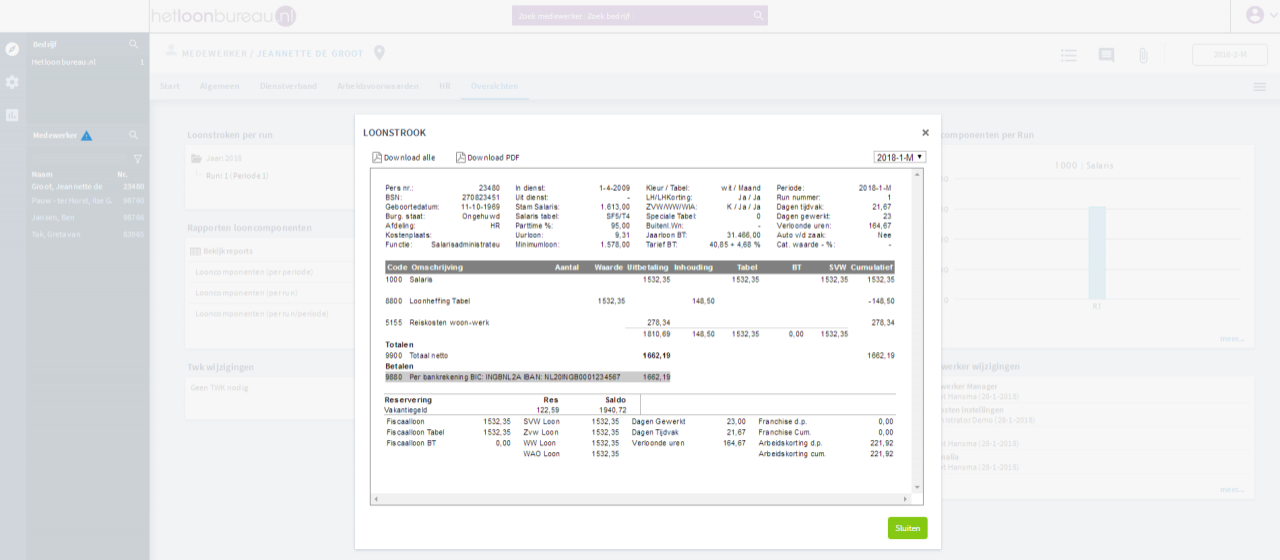Viewport: 1280px width, 560px height.
Task: Click the Medewerker search magnifier icon
Action: [134, 135]
